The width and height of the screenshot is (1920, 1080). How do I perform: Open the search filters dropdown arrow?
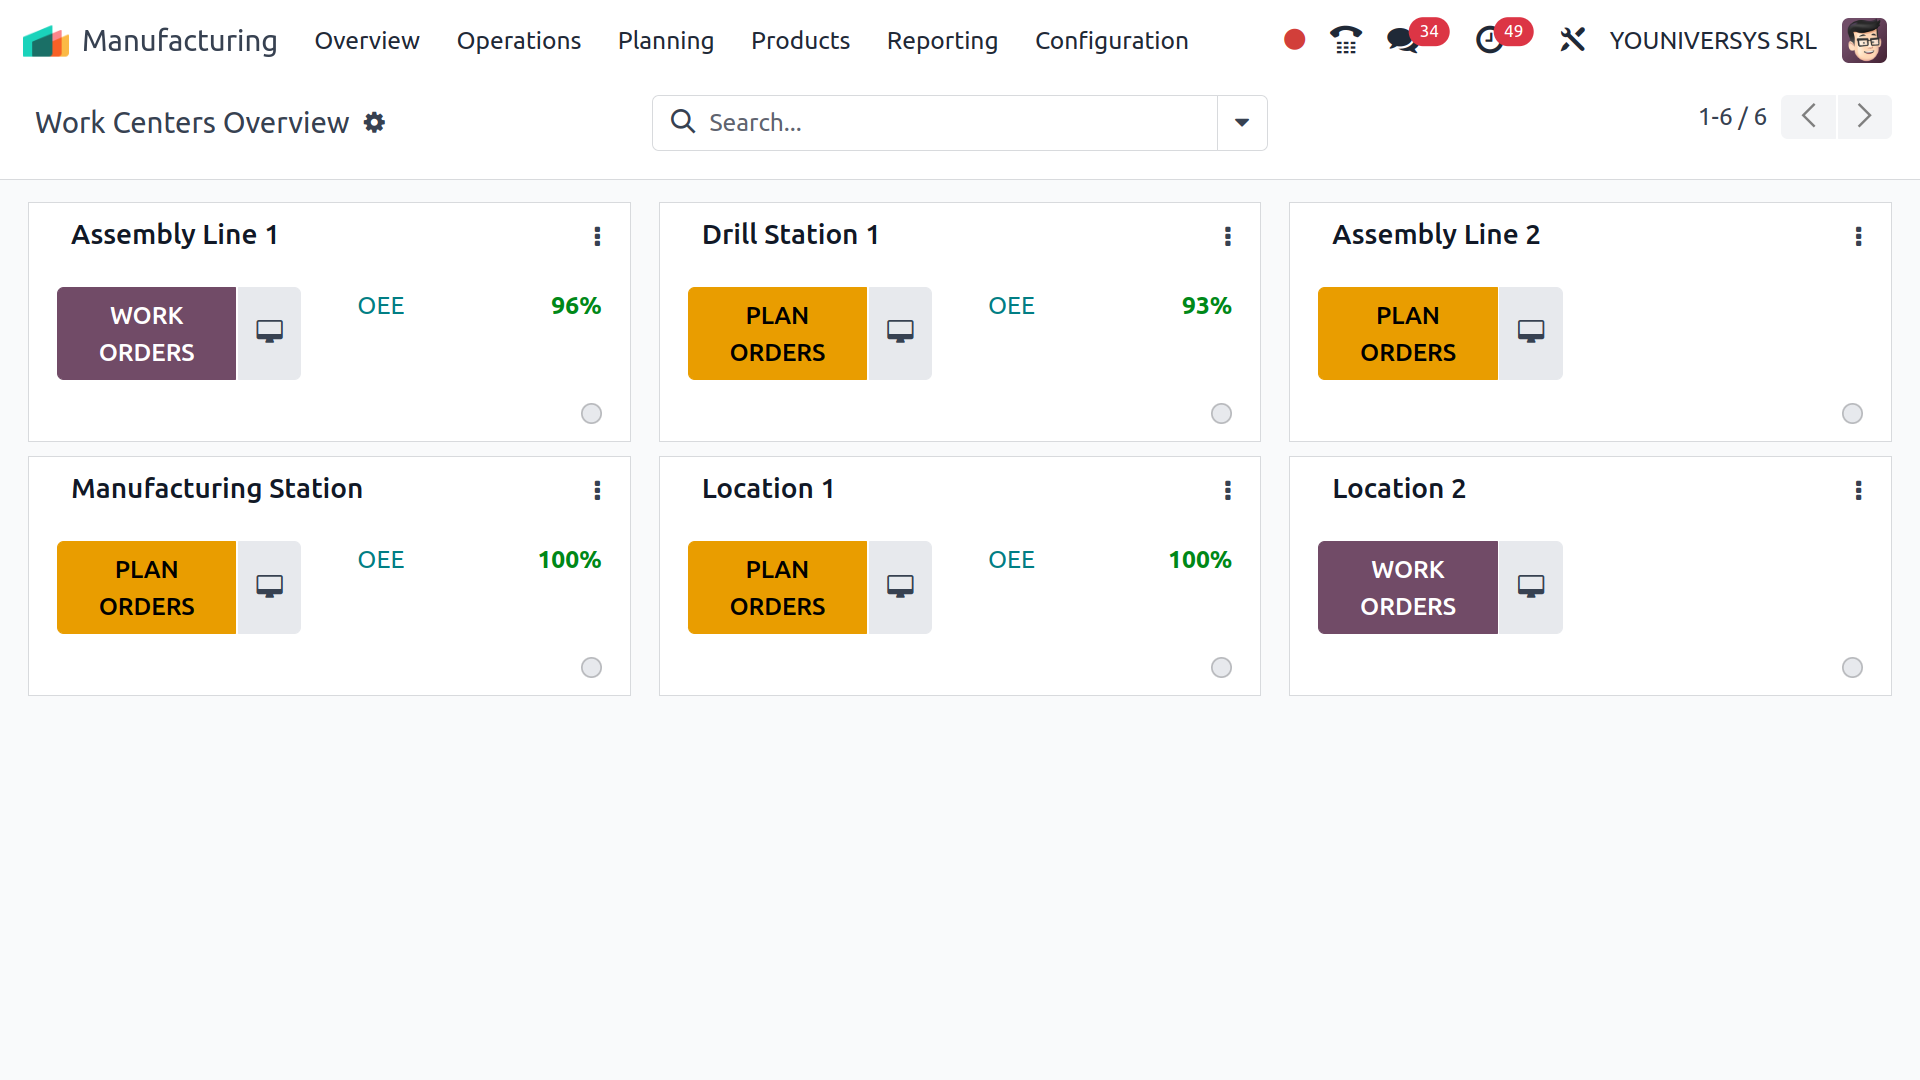tap(1241, 122)
